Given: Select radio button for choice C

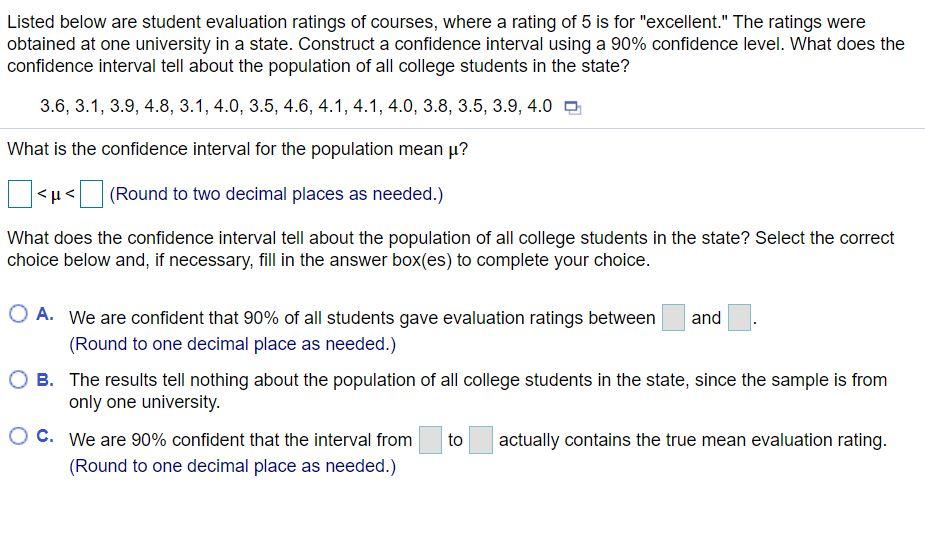Looking at the screenshot, I should 19,437.
